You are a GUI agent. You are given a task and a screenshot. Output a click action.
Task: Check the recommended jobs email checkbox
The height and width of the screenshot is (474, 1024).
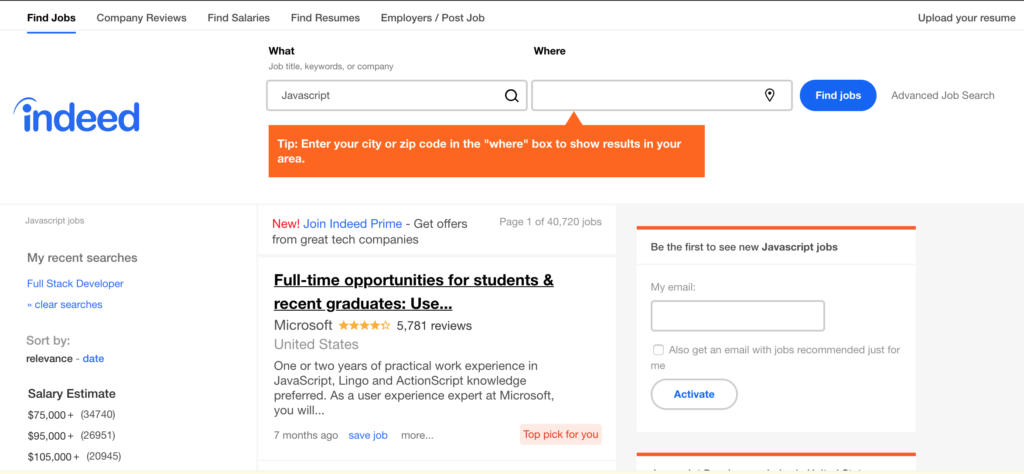pyautogui.click(x=658, y=350)
